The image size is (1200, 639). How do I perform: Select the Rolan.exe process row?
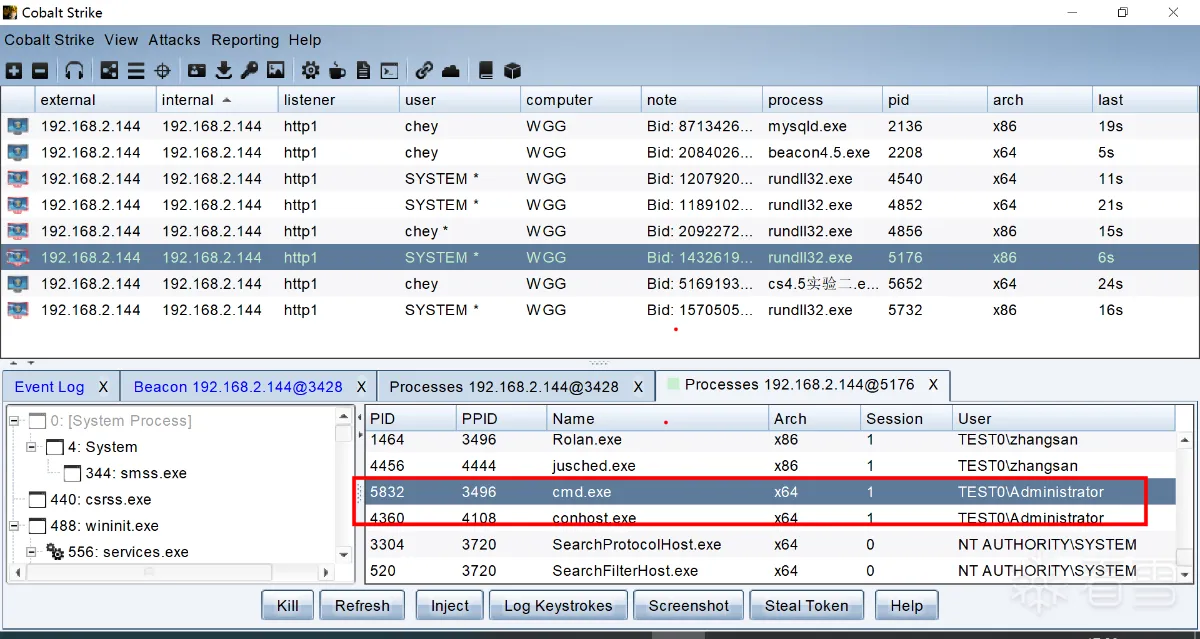pos(769,440)
